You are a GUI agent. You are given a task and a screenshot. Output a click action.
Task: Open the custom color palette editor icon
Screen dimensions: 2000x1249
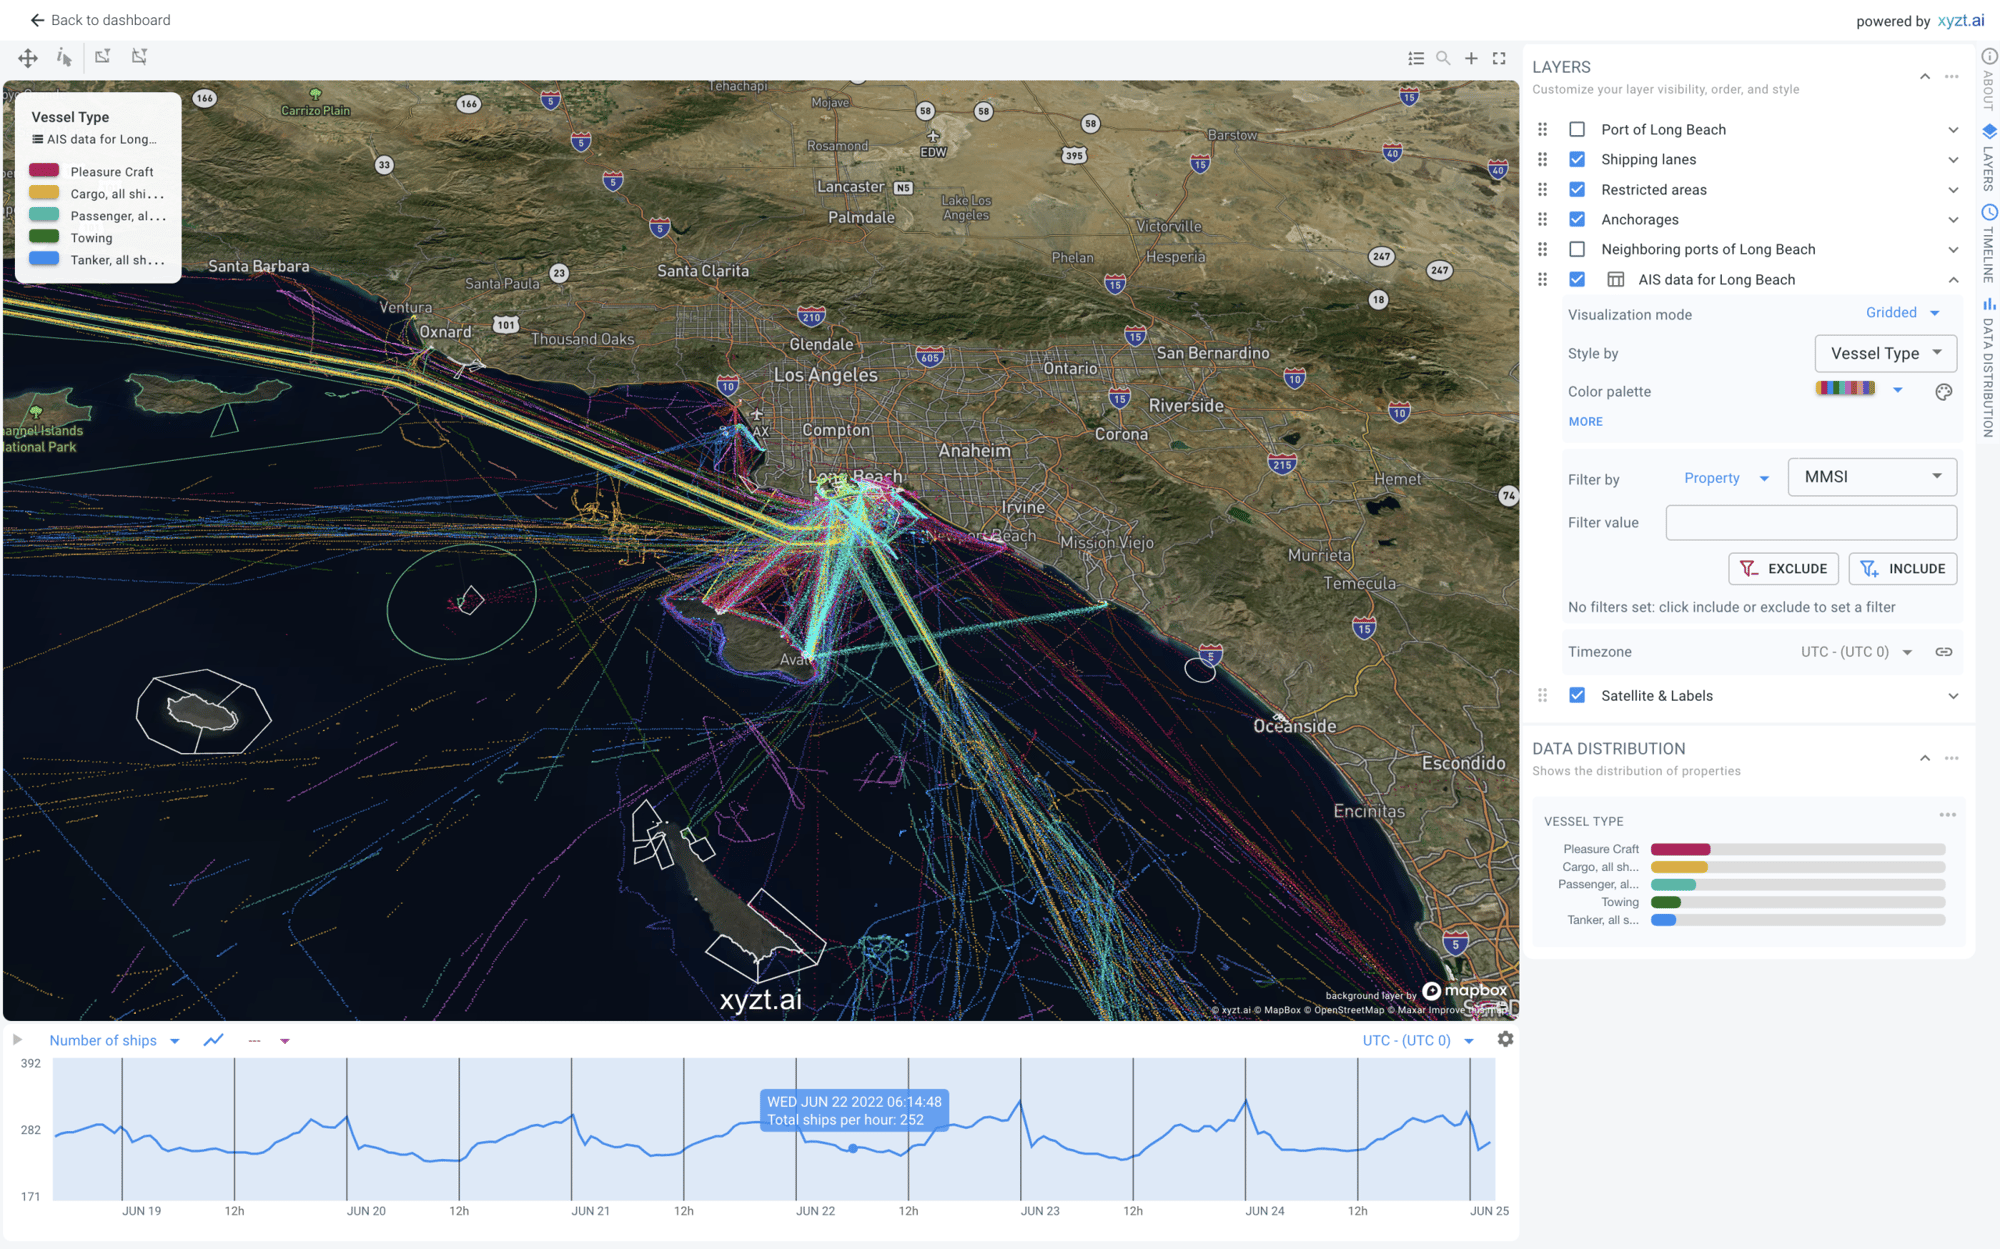tap(1943, 392)
